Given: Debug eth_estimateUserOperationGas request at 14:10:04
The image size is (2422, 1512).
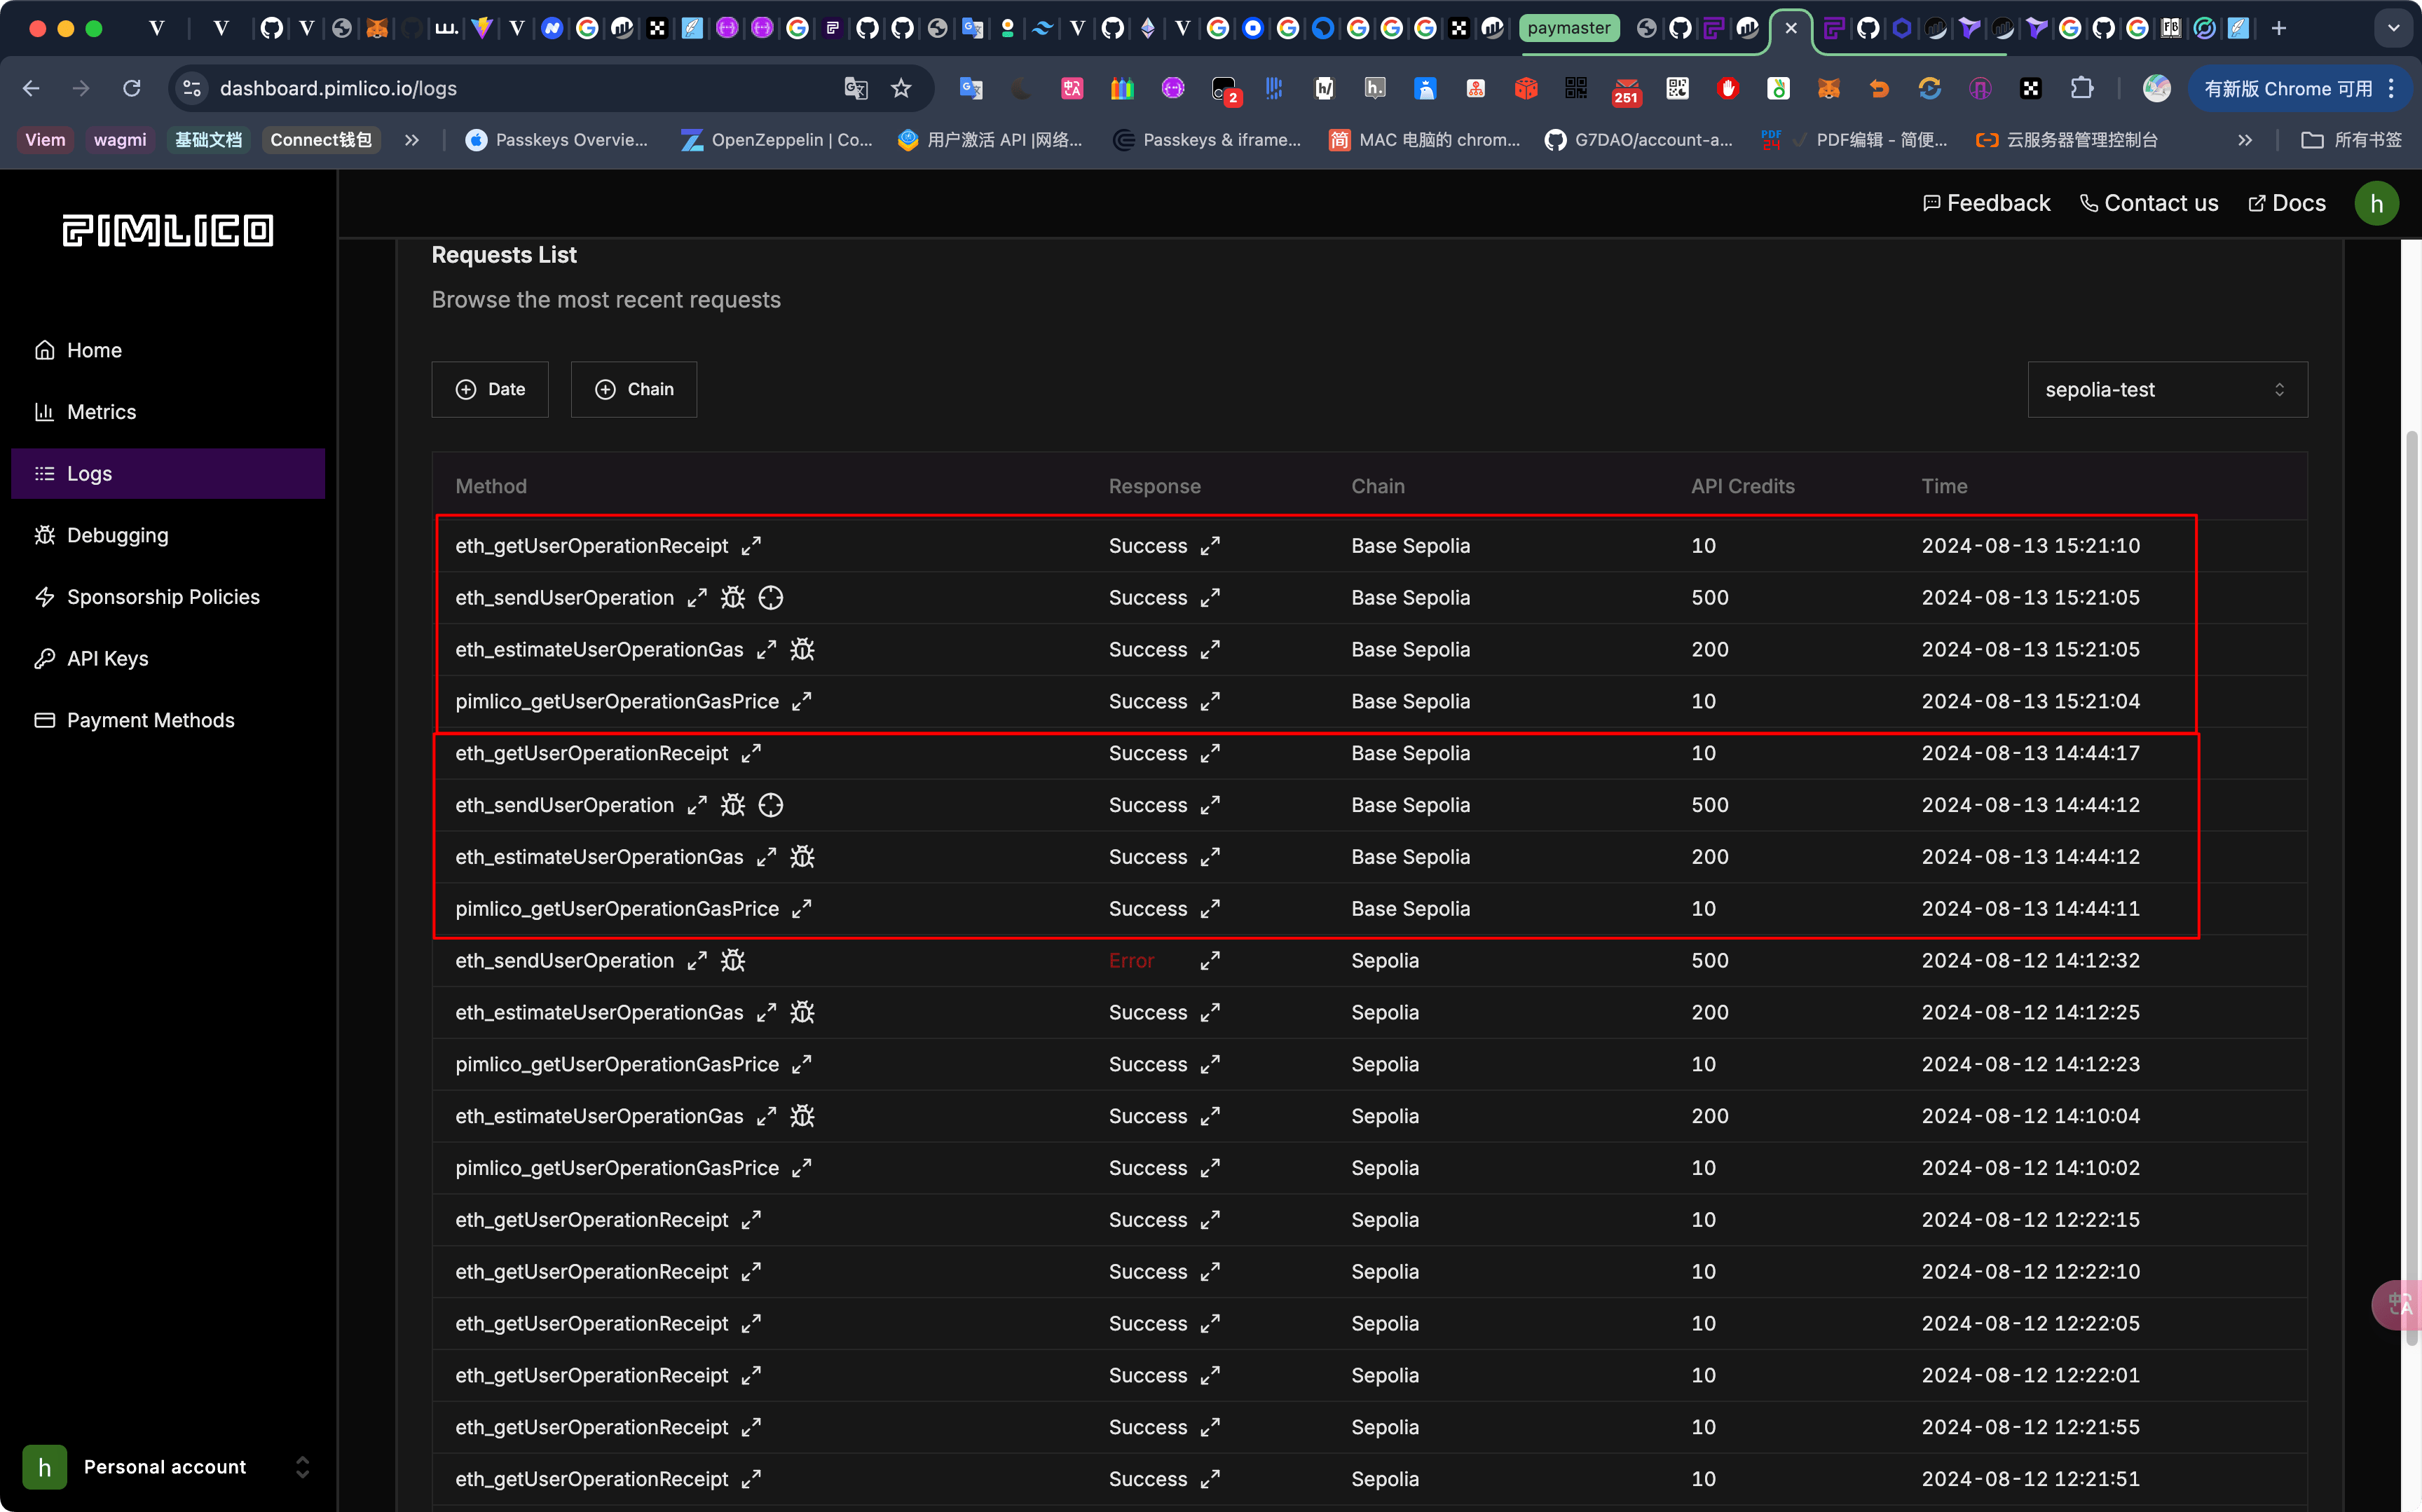Looking at the screenshot, I should (x=803, y=1116).
